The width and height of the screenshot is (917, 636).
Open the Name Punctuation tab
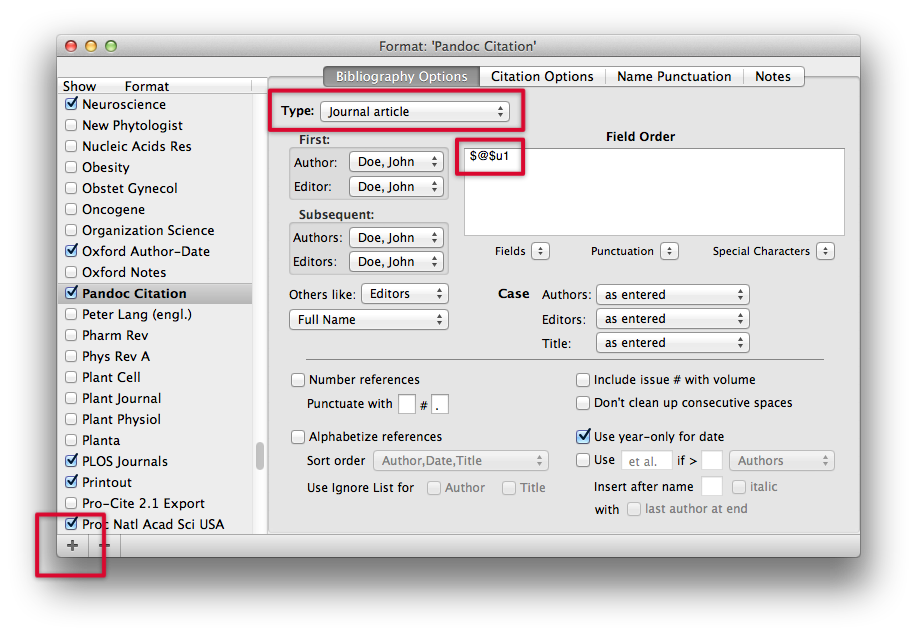point(673,76)
